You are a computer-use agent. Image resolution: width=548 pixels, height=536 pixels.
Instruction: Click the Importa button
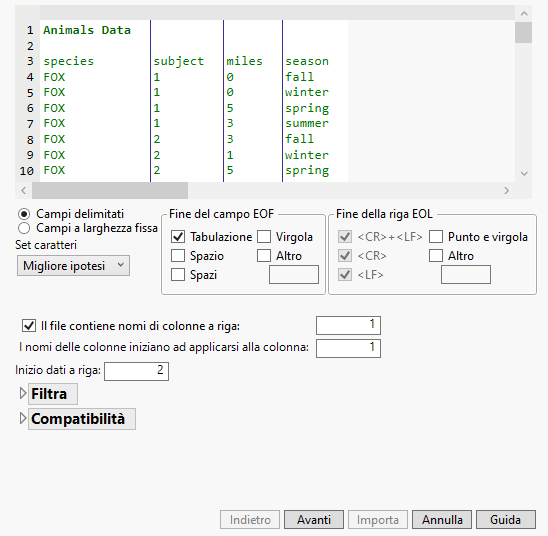click(378, 520)
